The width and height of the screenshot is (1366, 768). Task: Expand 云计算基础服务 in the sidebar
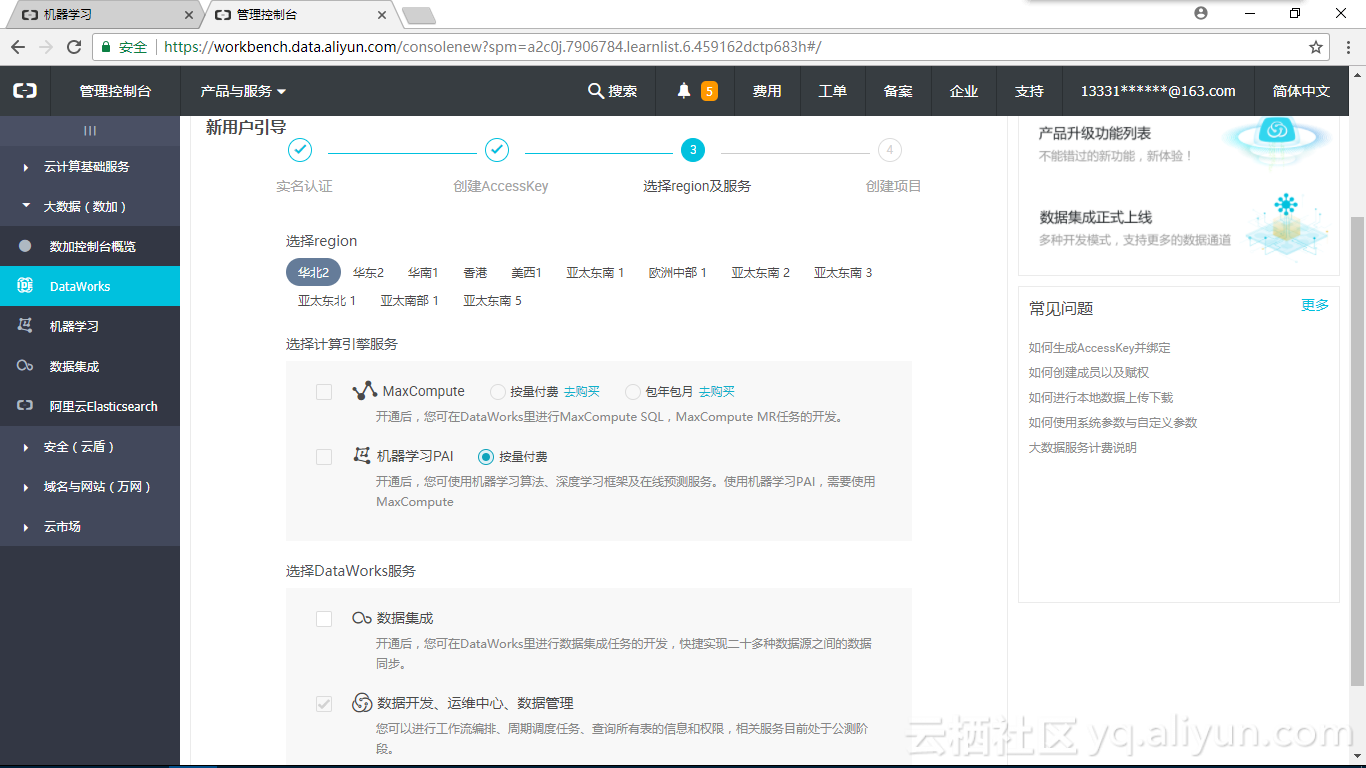(x=90, y=167)
